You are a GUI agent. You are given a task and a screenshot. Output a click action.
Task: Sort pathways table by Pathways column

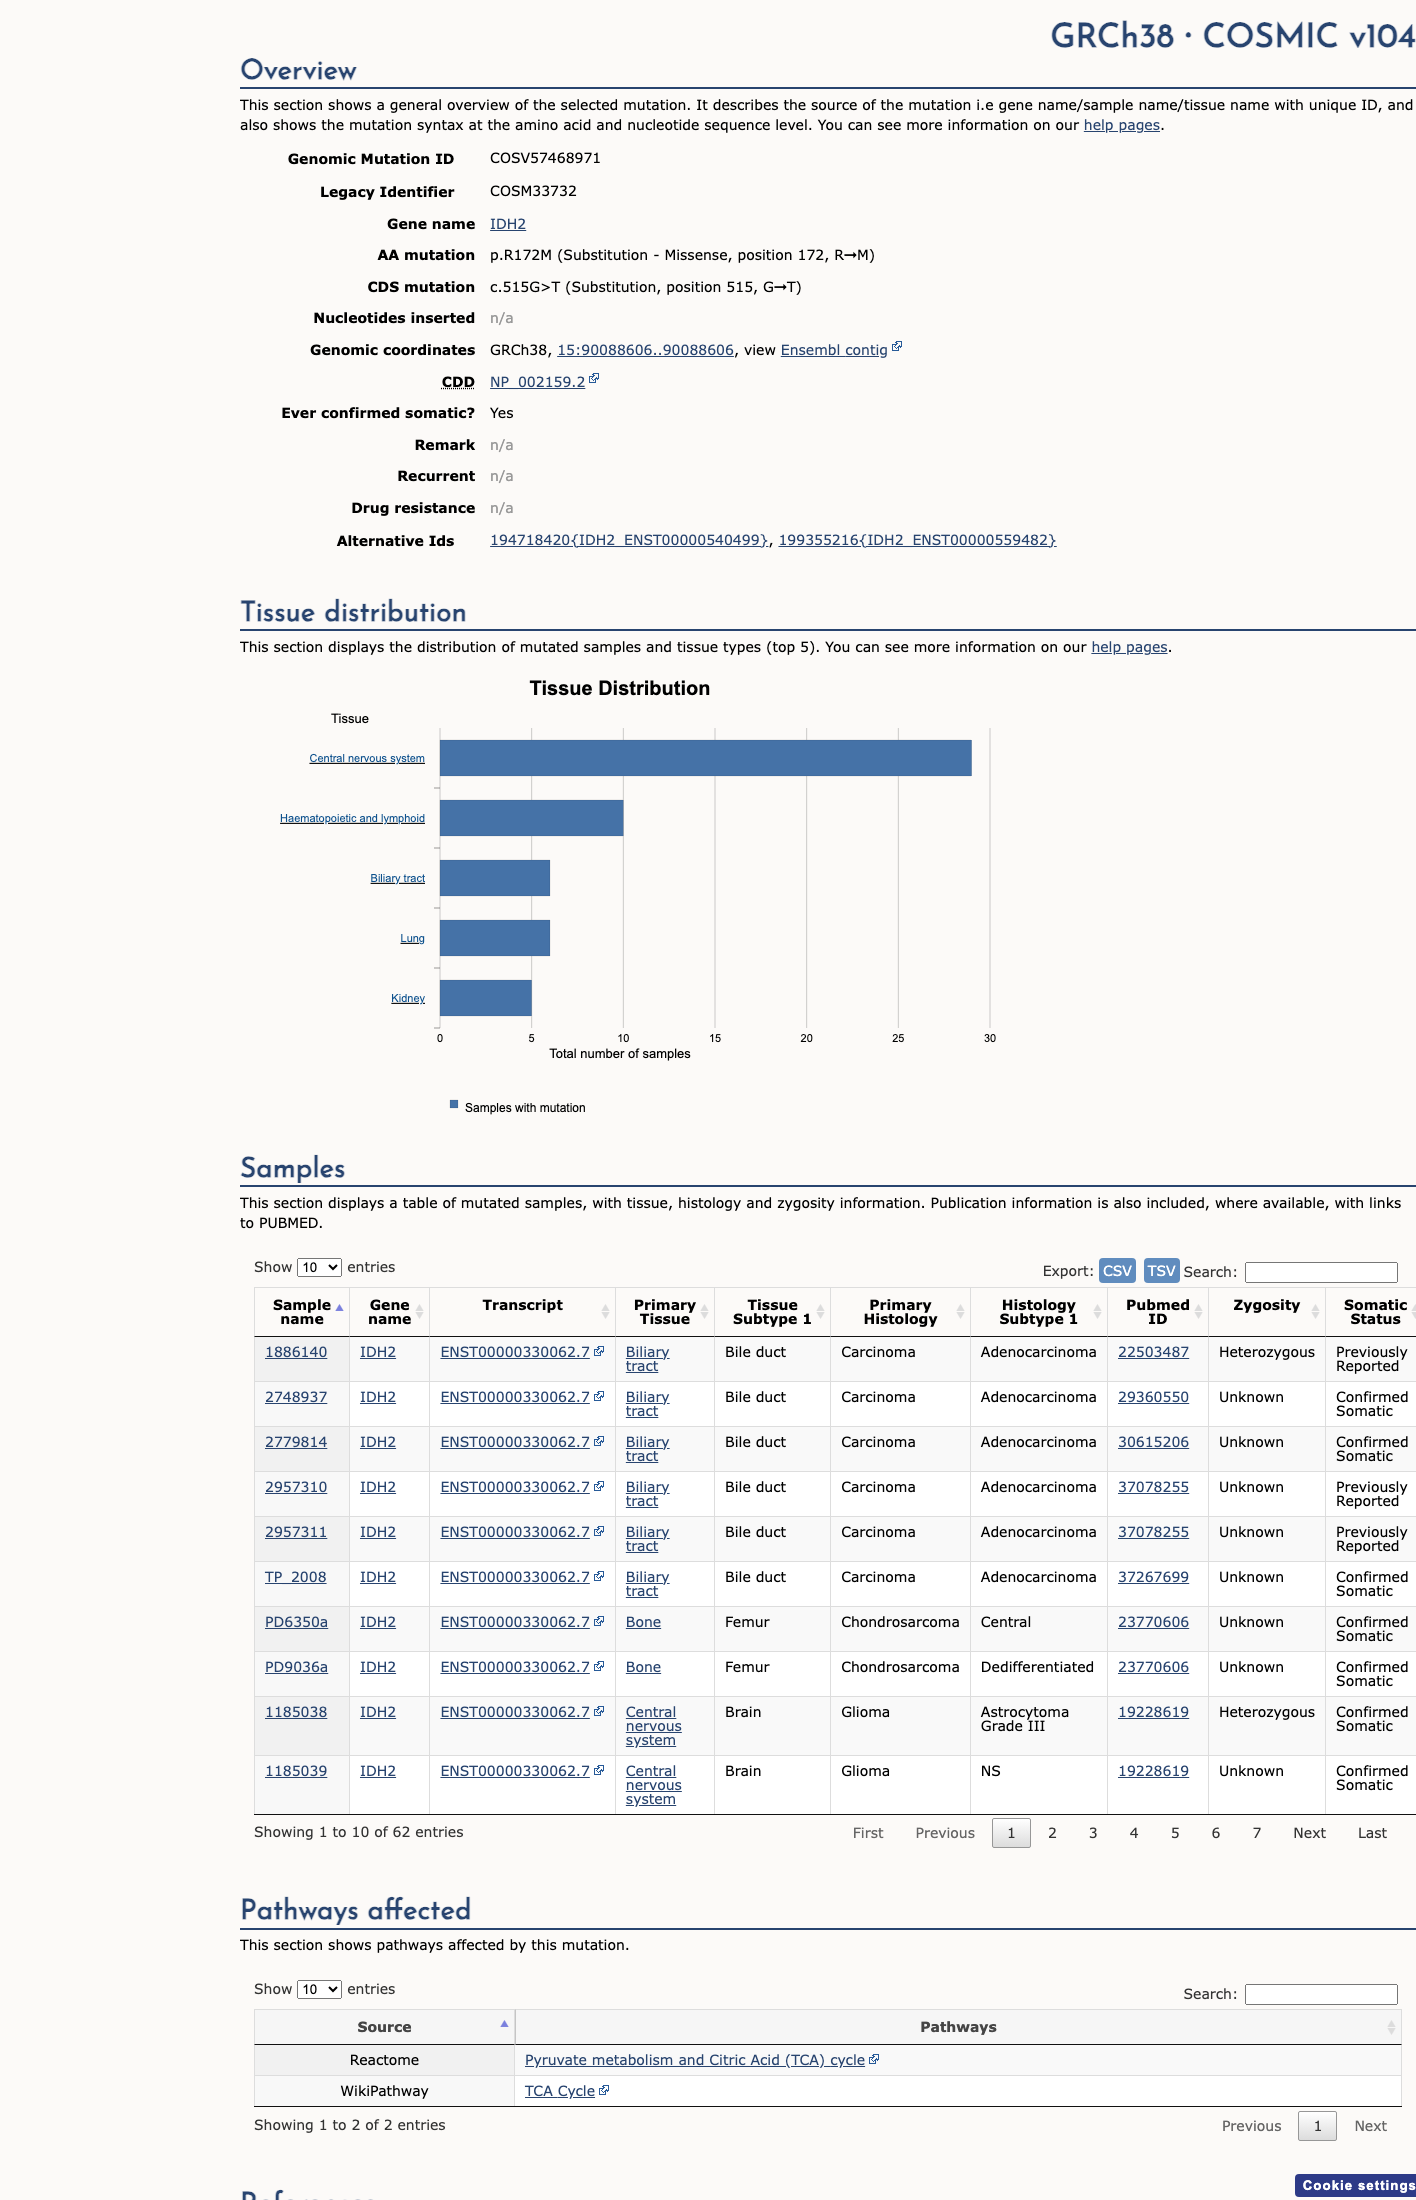click(x=1391, y=2027)
